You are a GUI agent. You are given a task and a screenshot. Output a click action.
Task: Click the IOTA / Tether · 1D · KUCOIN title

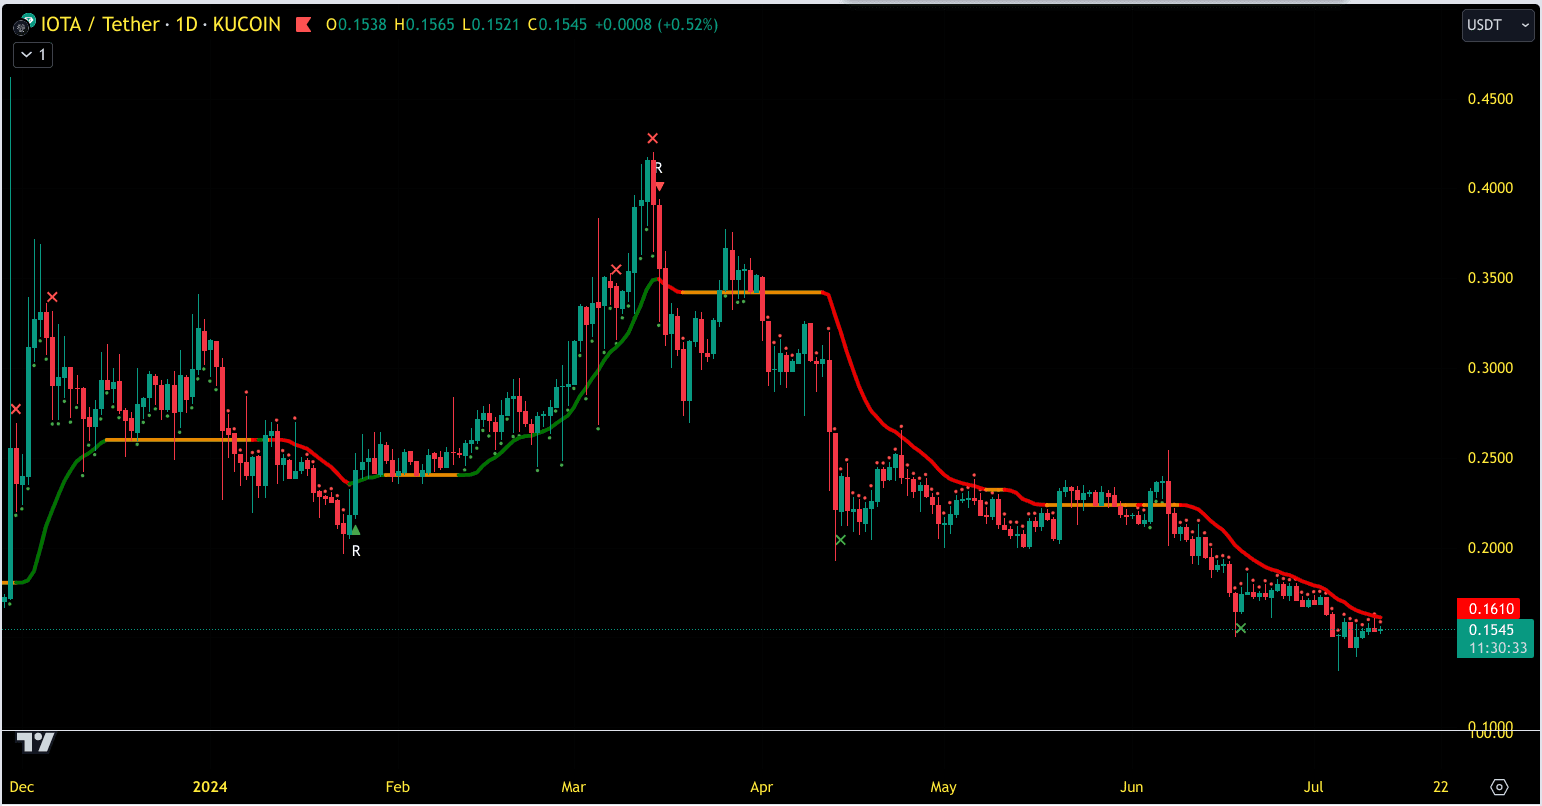[x=161, y=24]
